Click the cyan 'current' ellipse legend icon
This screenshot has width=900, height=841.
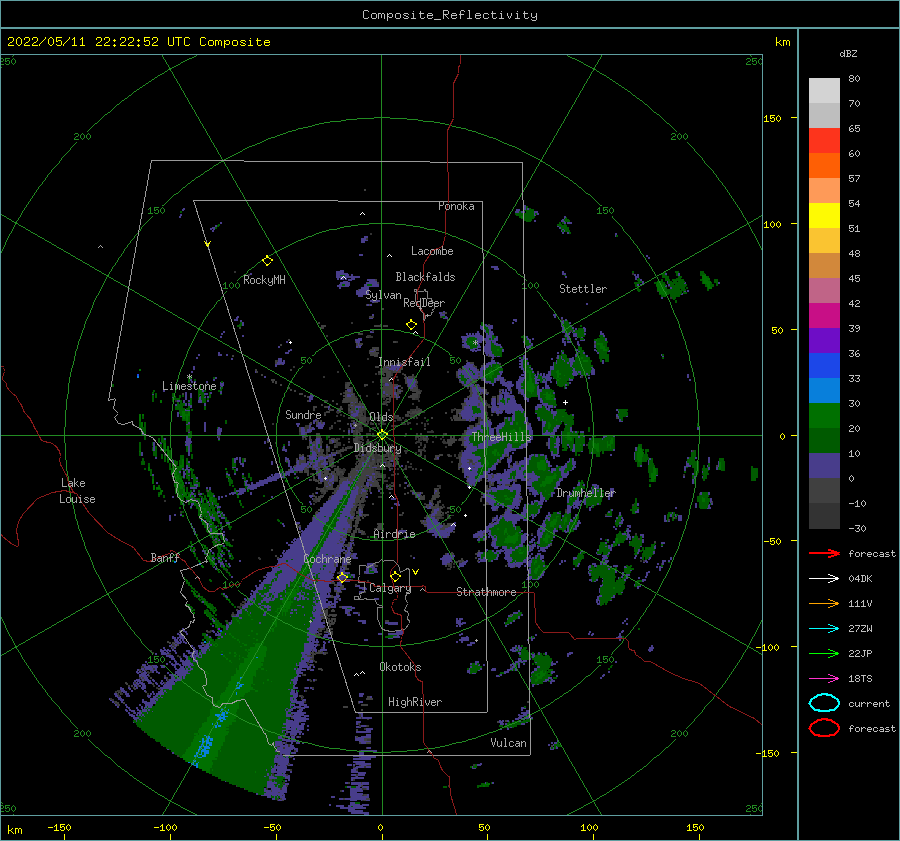pyautogui.click(x=824, y=703)
